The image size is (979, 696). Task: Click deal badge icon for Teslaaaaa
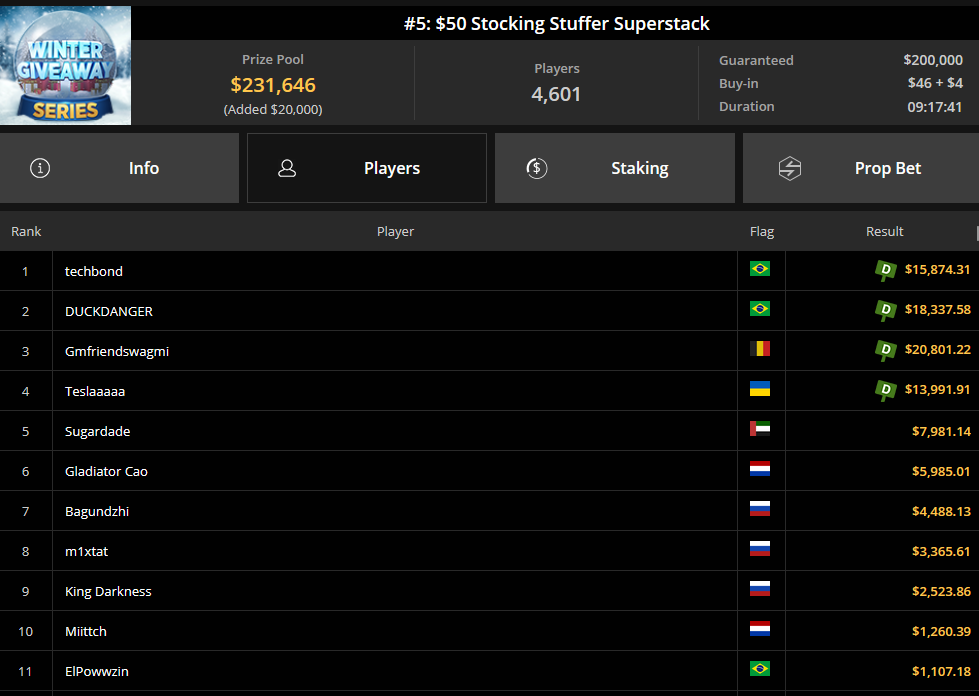coord(885,390)
